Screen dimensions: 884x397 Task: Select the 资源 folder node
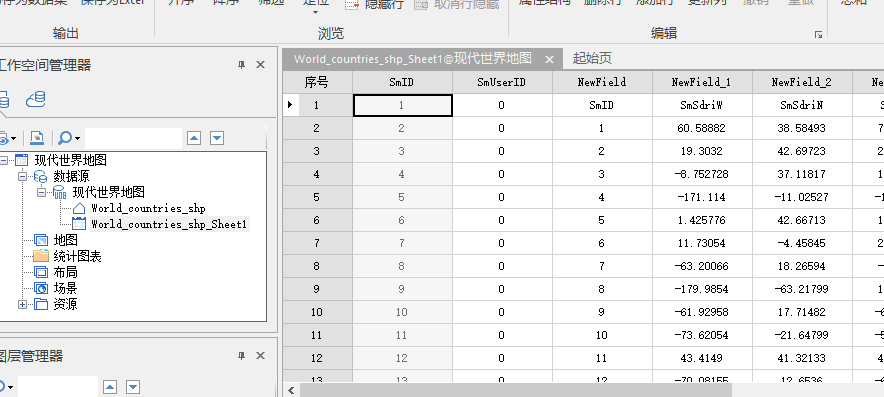point(65,305)
